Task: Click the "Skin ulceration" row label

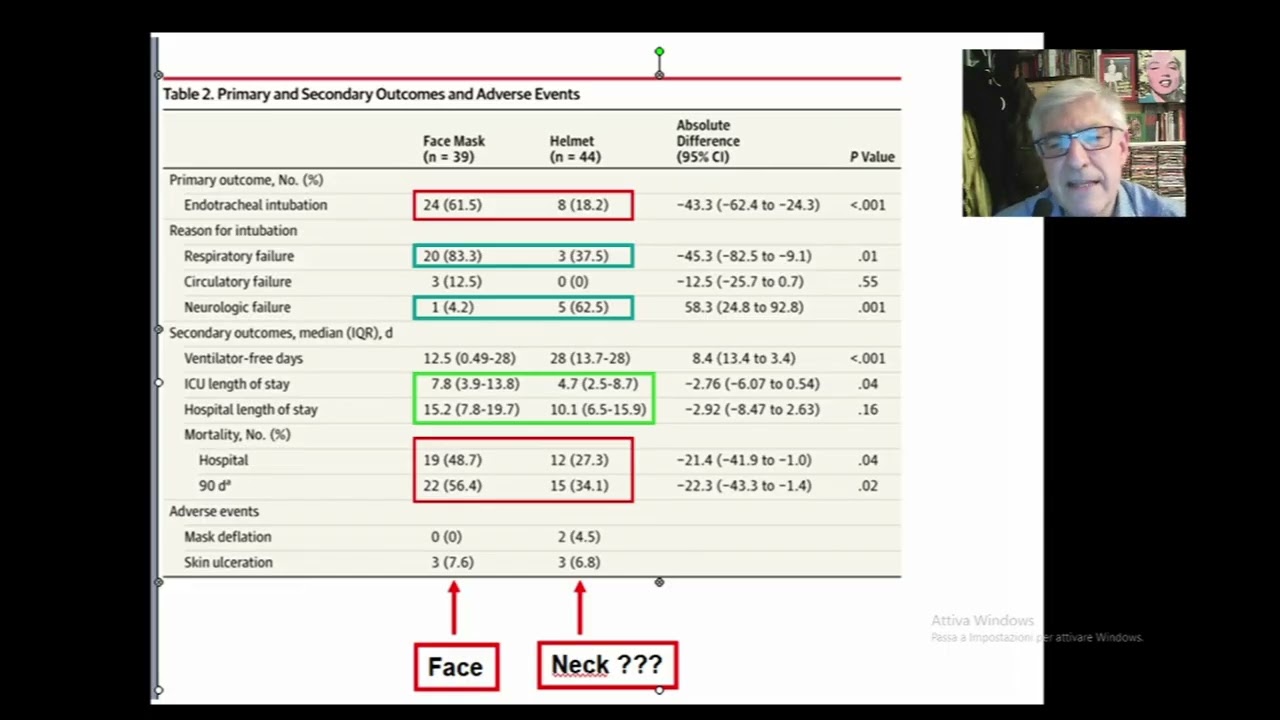Action: coord(228,562)
